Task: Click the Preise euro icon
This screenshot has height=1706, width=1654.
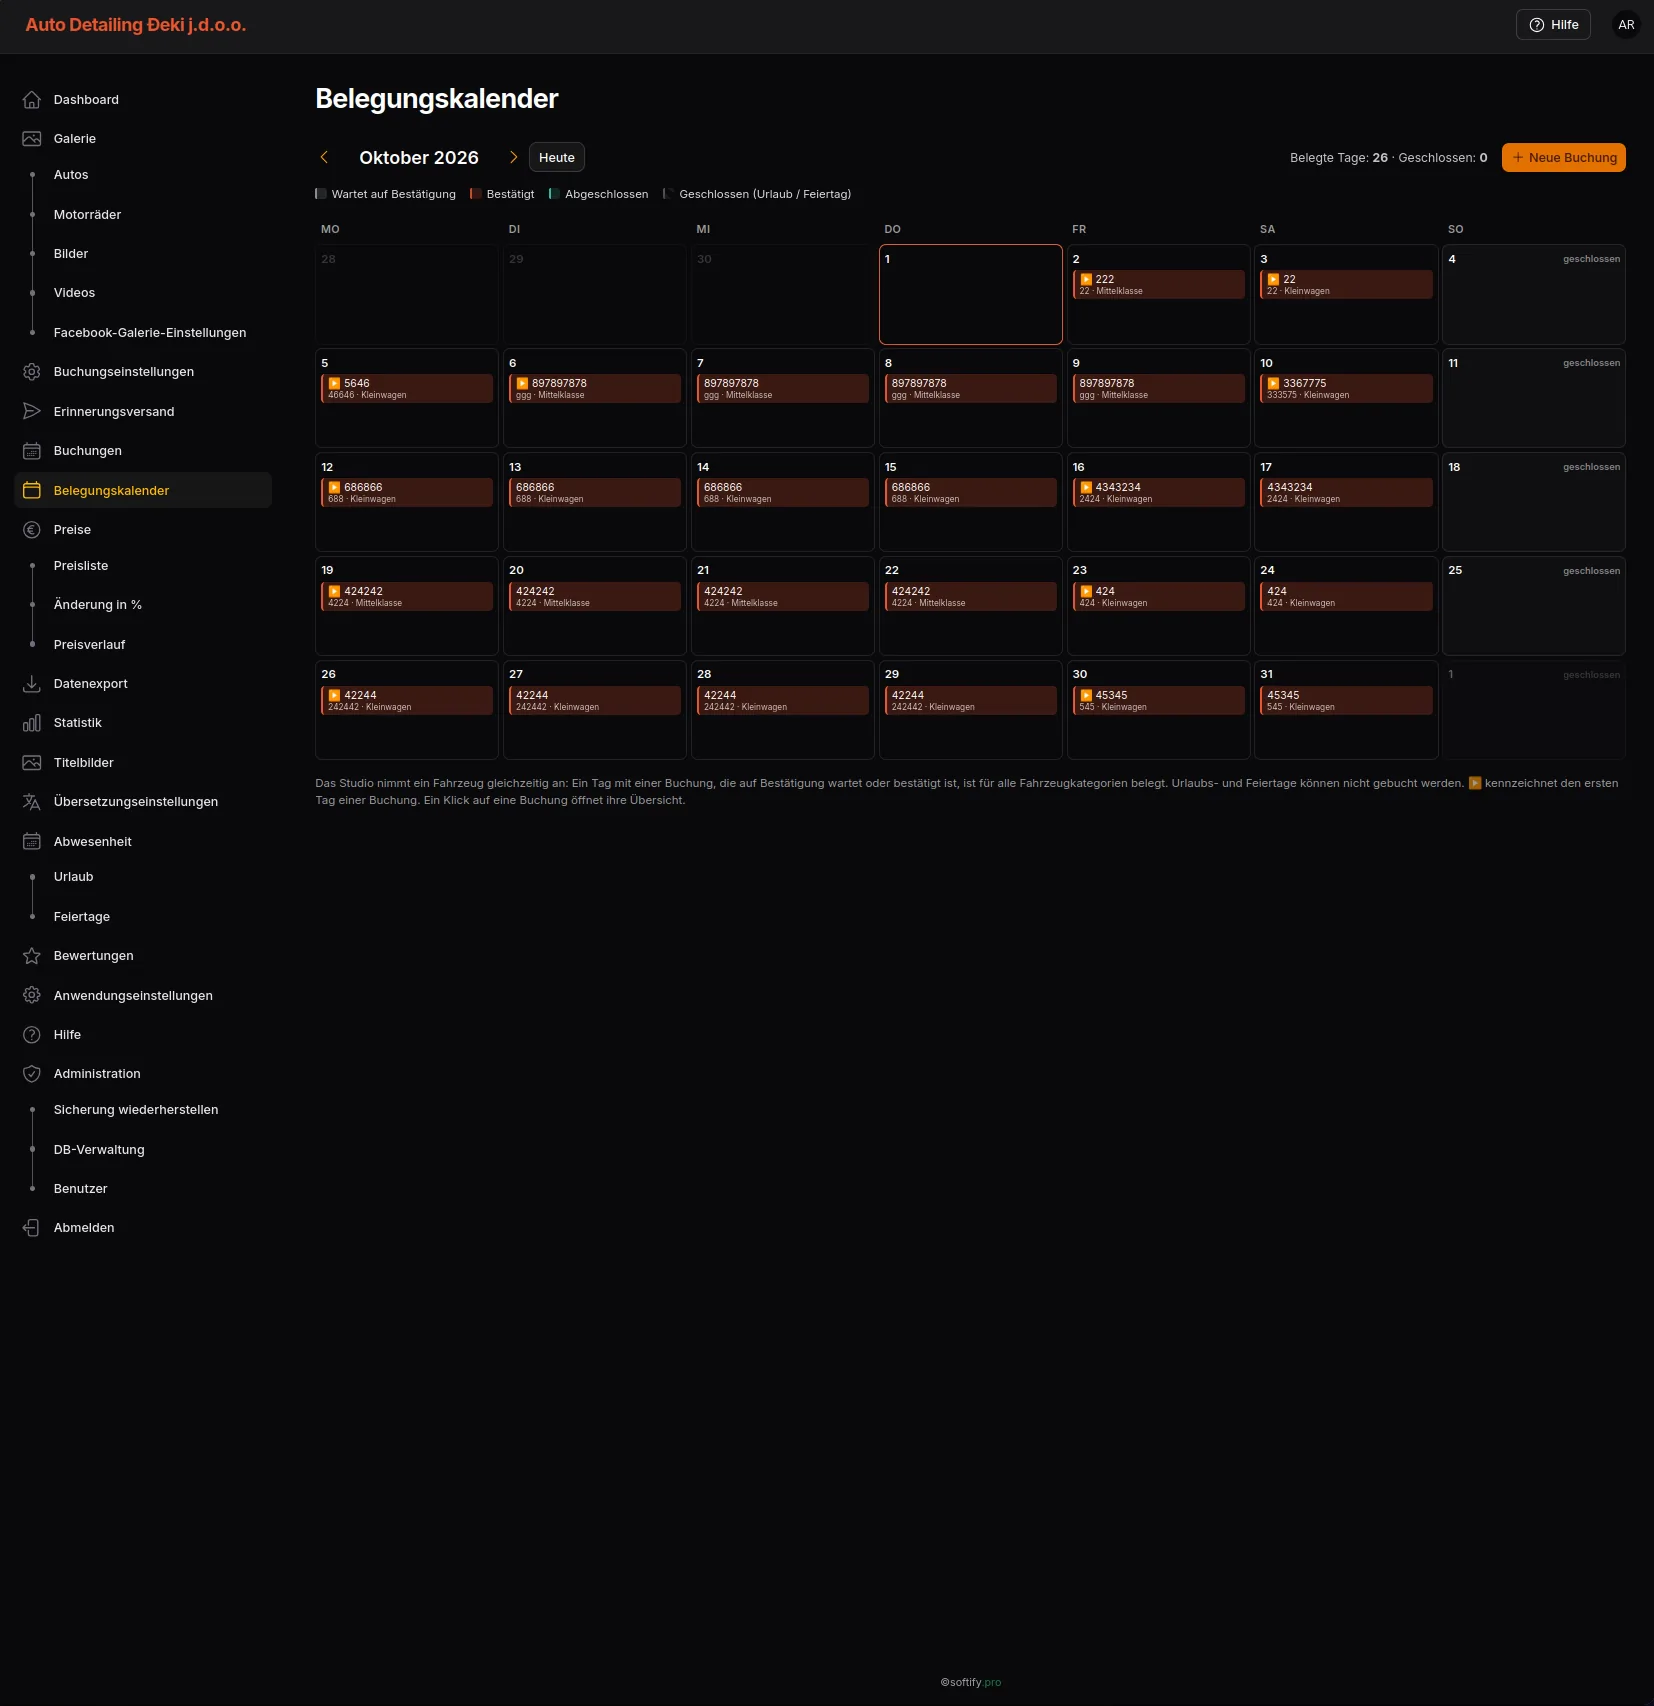Action: point(32,530)
